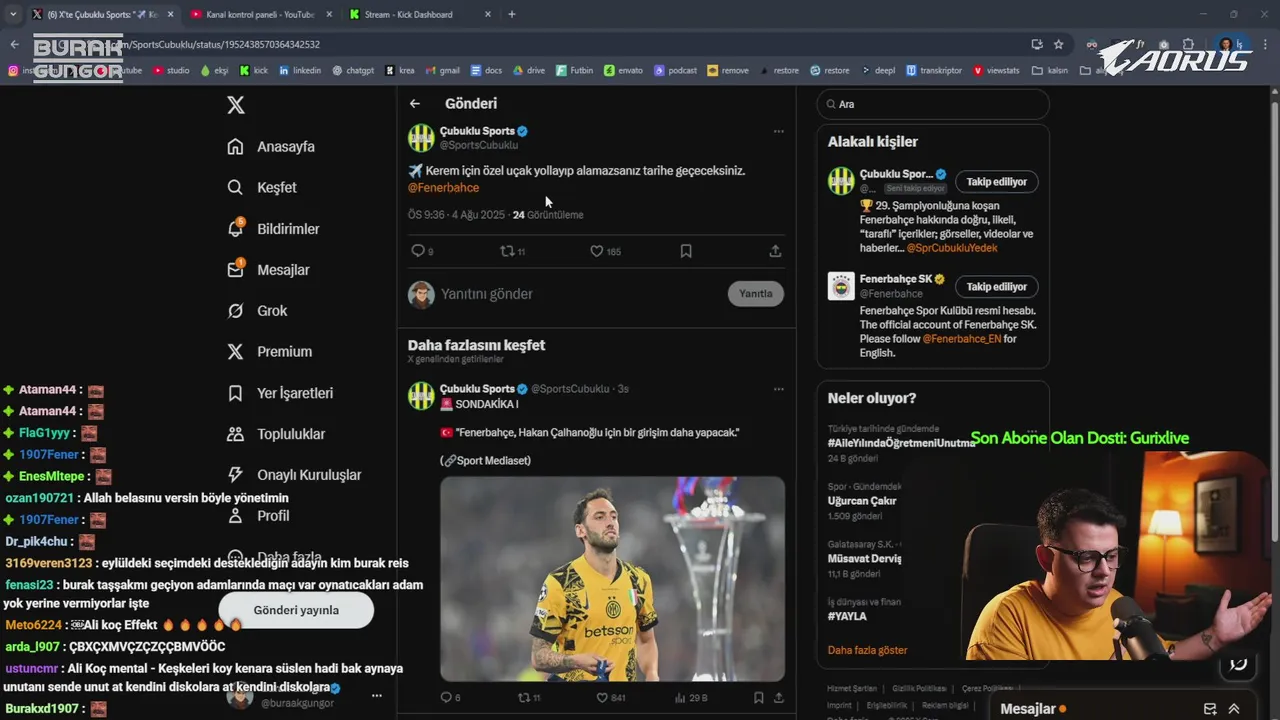Screen dimensions: 1280x720
Task: Compose new message in Mesajlar drawer
Action: pos(1210,709)
